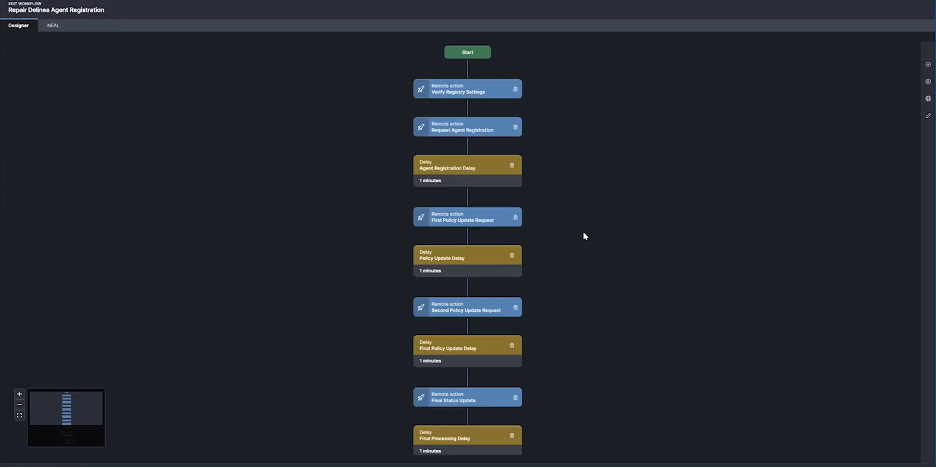936x468 pixels.
Task: Zoom in with the plus button
Action: (19, 394)
